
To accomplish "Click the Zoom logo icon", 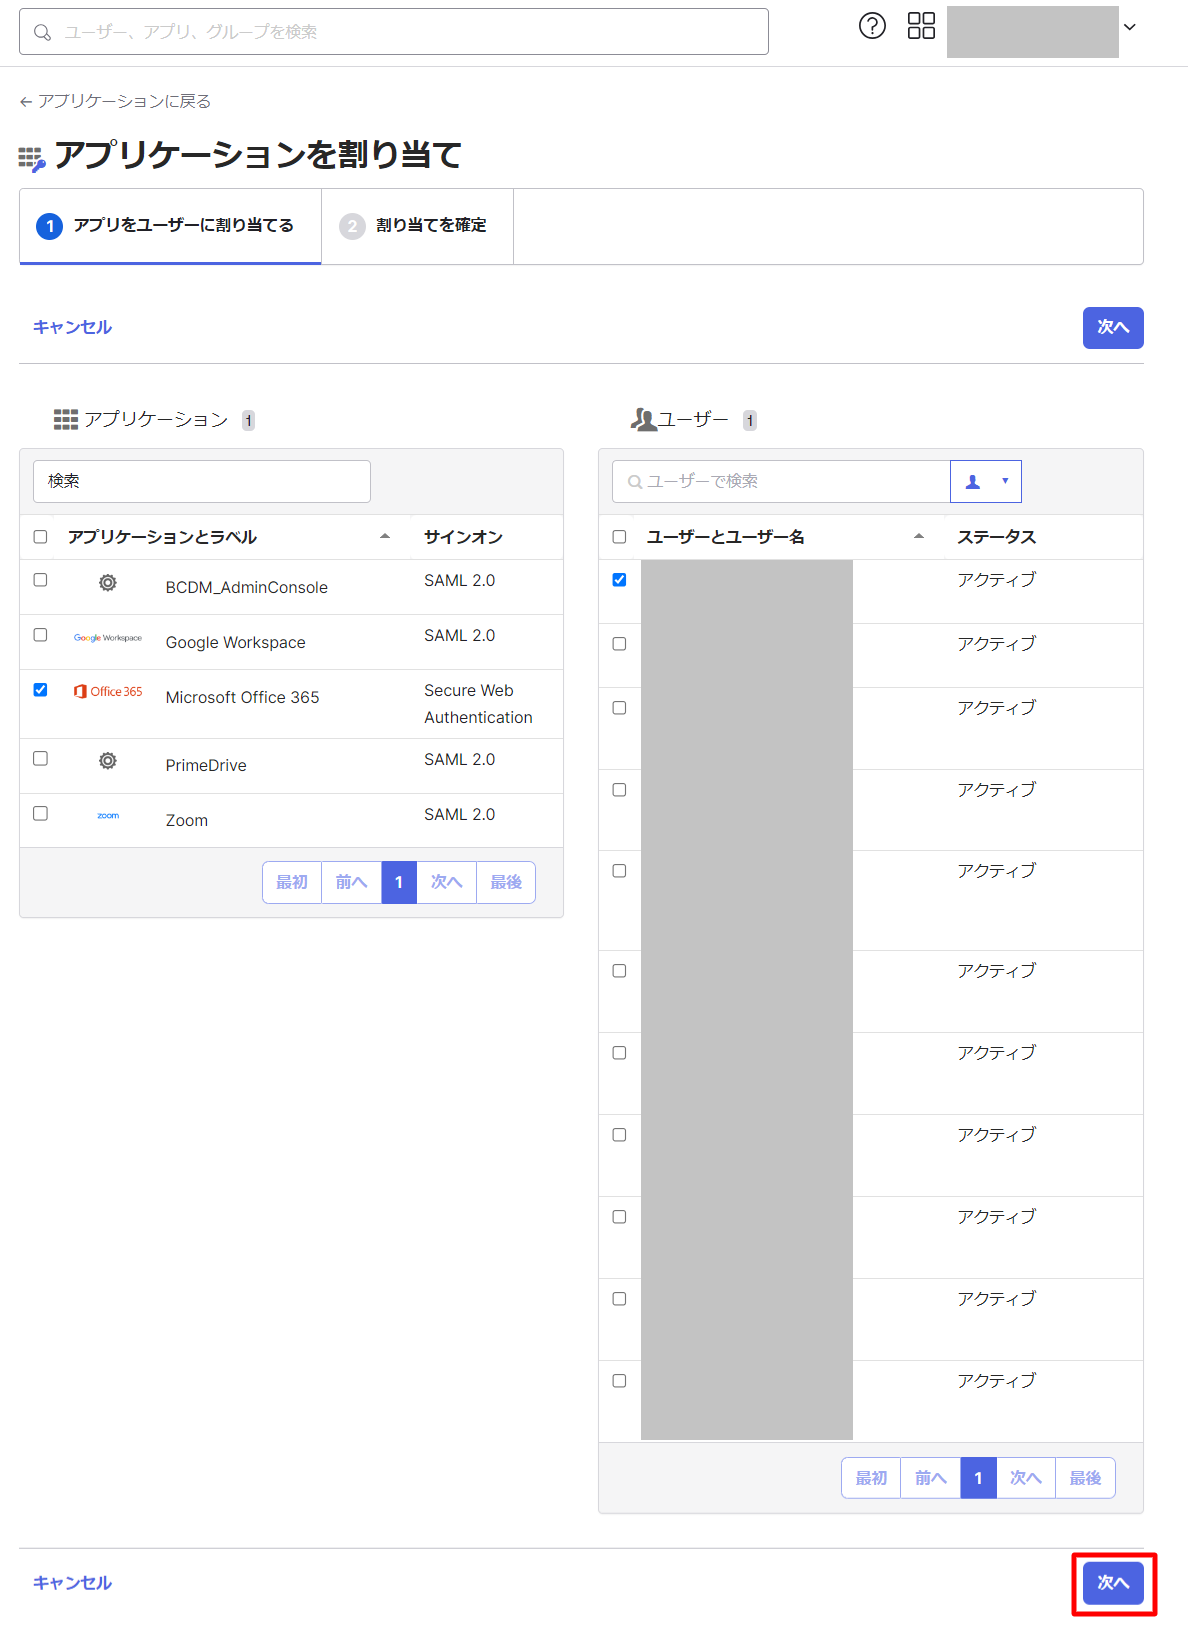I will point(108,816).
